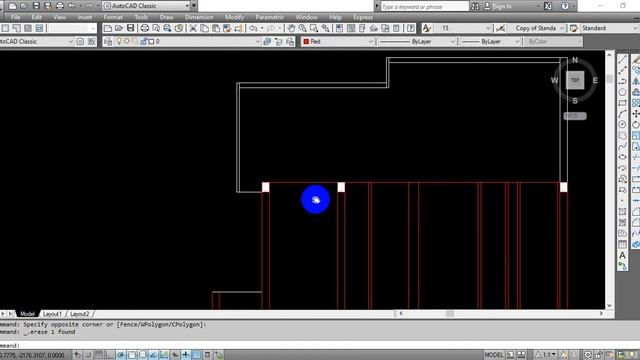Open the Copy of Standa dimension style dropdown

[562, 28]
